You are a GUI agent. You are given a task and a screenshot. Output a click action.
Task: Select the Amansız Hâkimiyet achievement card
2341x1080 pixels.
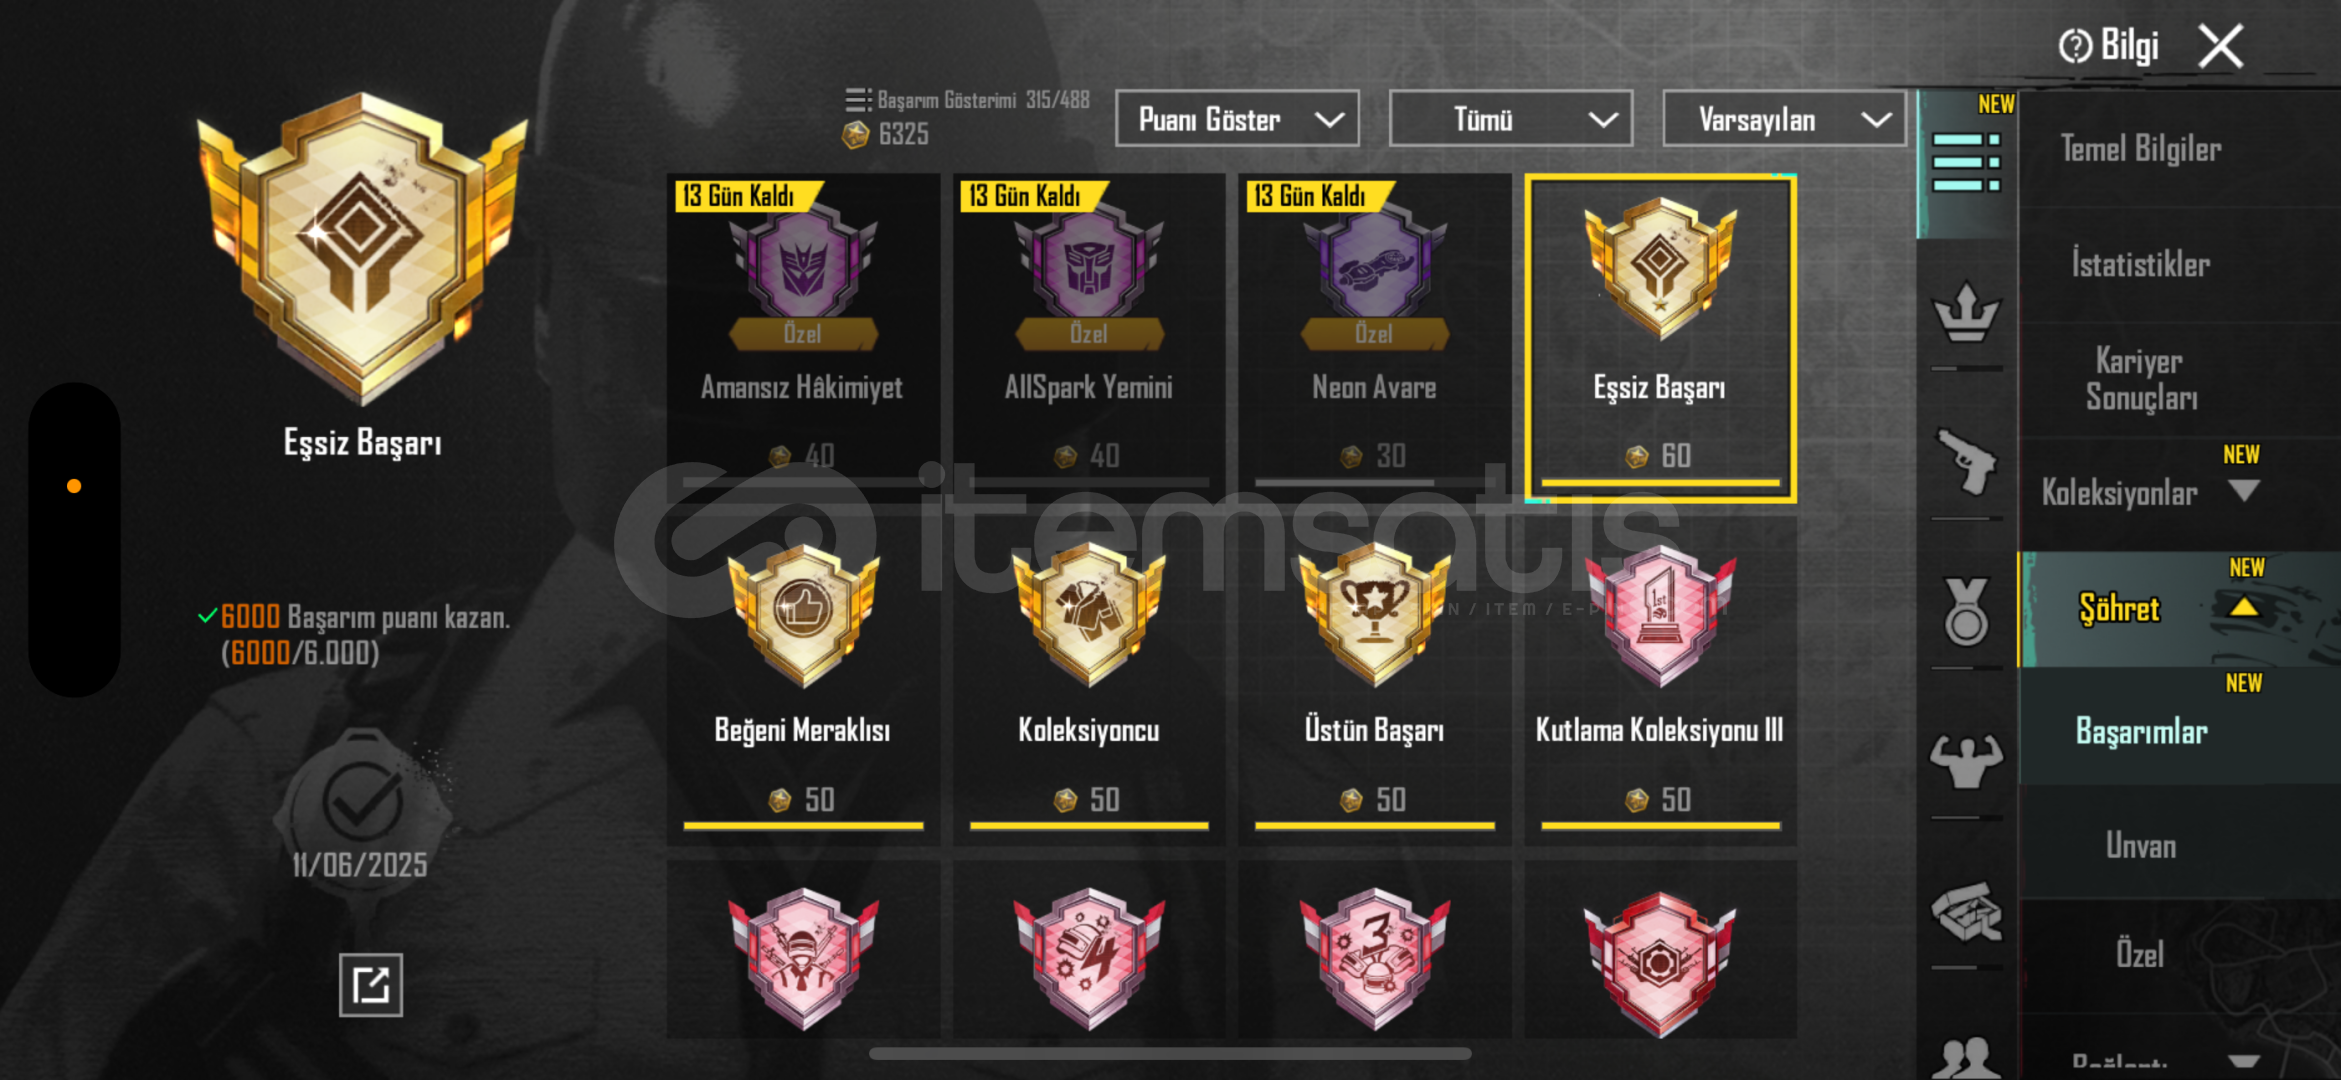point(803,331)
